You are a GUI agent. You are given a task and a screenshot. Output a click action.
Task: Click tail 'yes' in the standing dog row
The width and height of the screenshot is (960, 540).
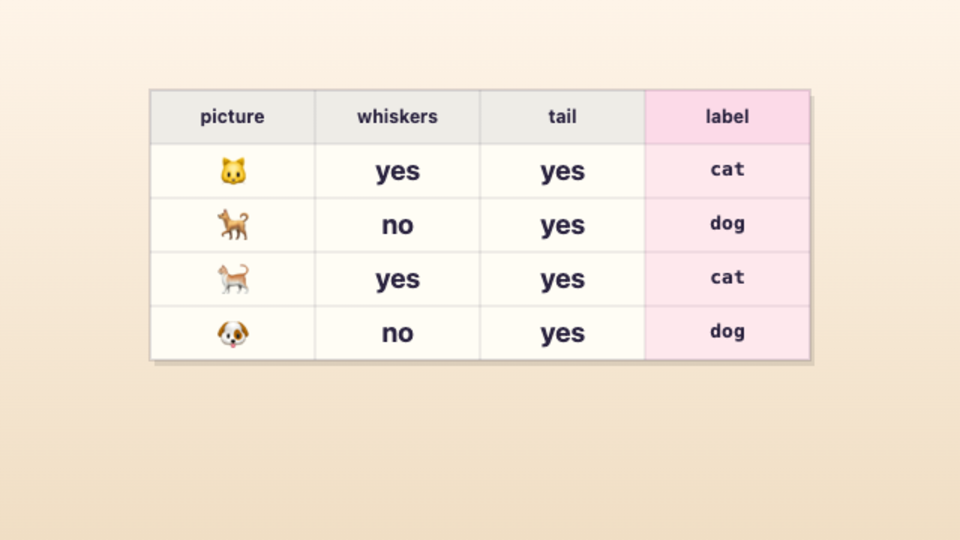click(562, 225)
